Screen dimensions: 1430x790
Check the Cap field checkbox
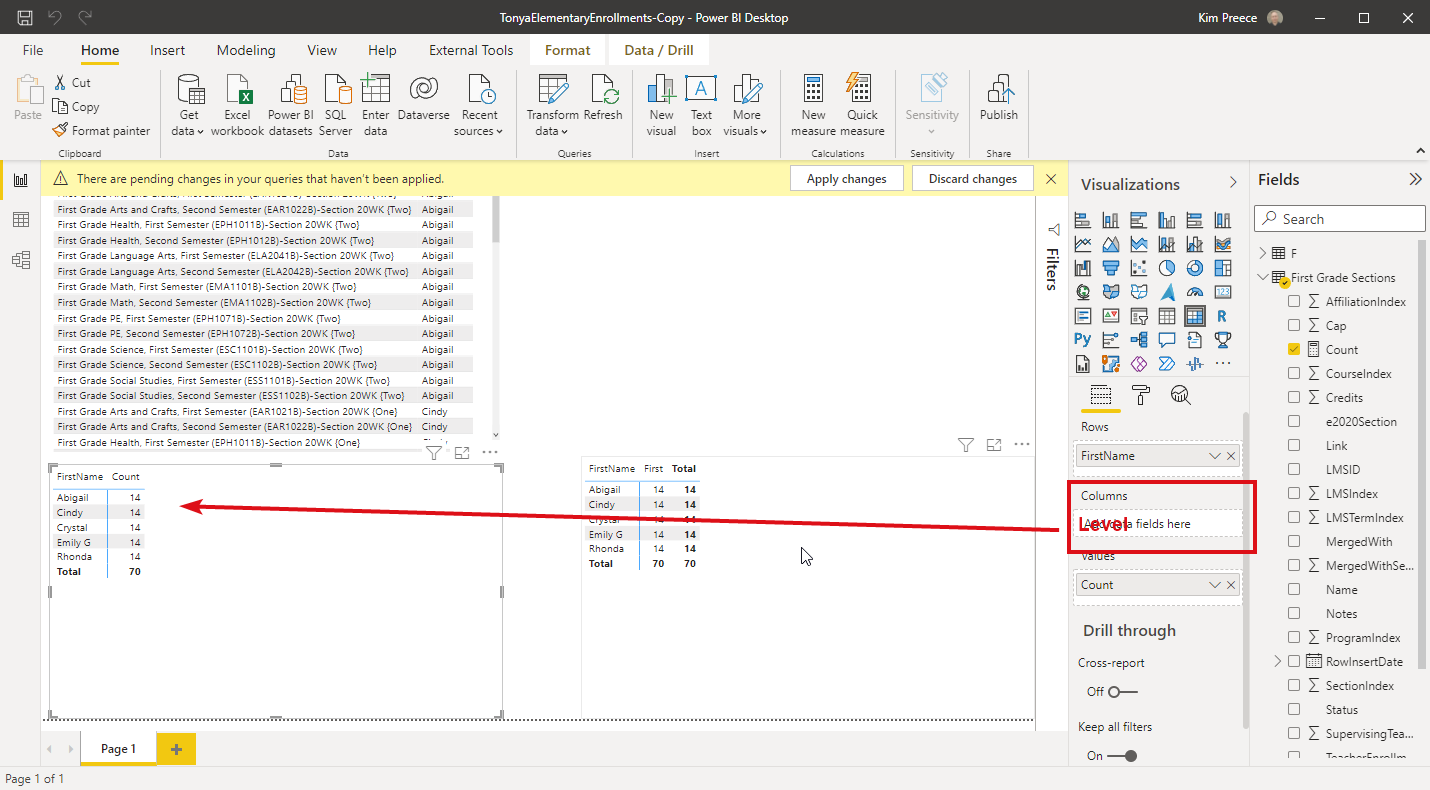[1294, 325]
